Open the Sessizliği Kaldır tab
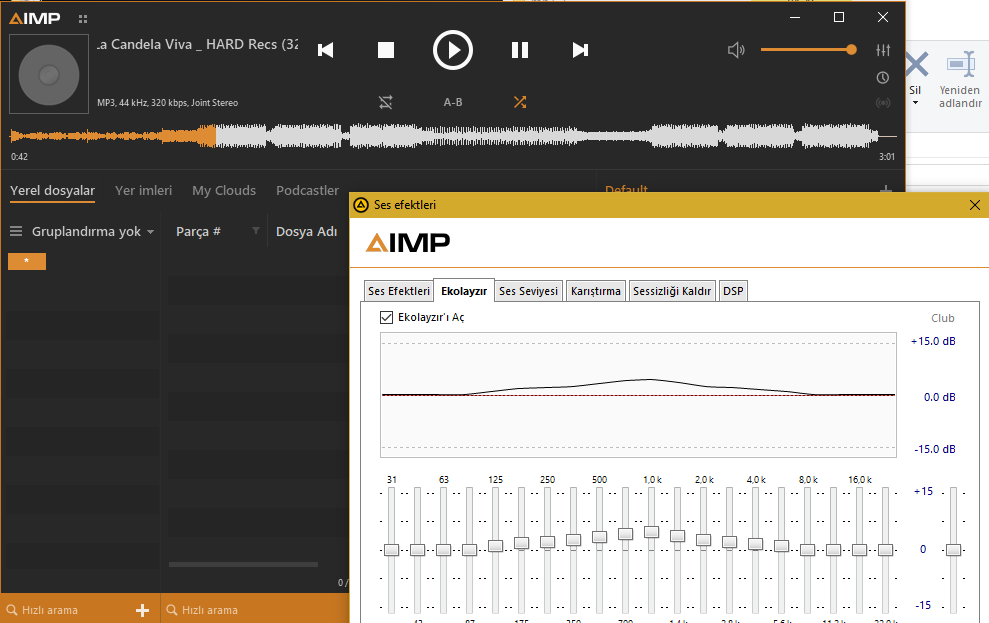 (x=672, y=291)
